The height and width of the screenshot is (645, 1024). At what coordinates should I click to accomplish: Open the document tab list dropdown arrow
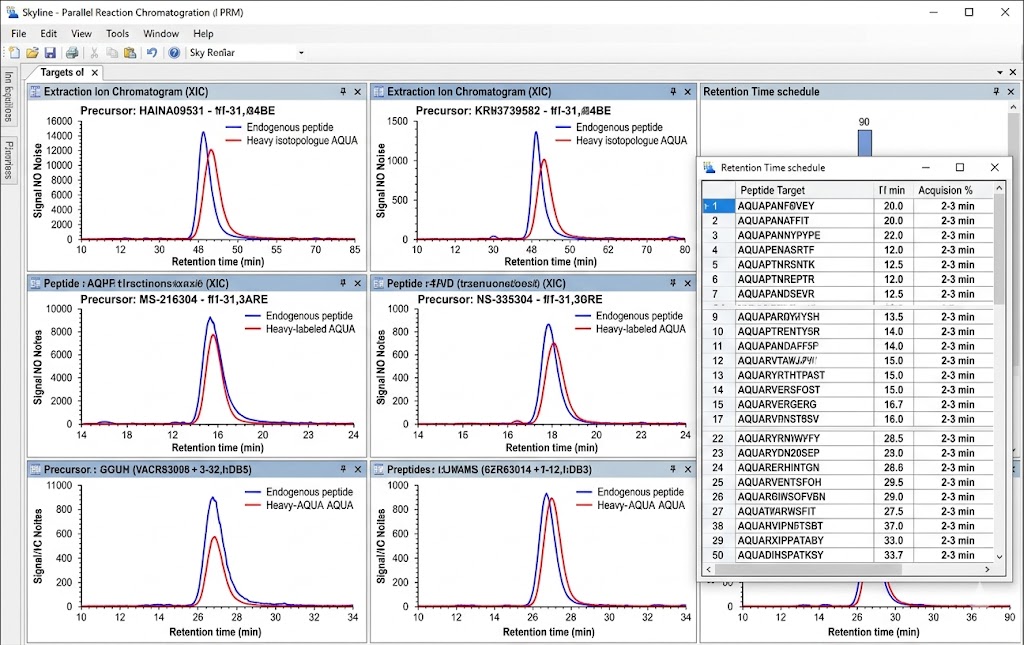click(x=1000, y=72)
